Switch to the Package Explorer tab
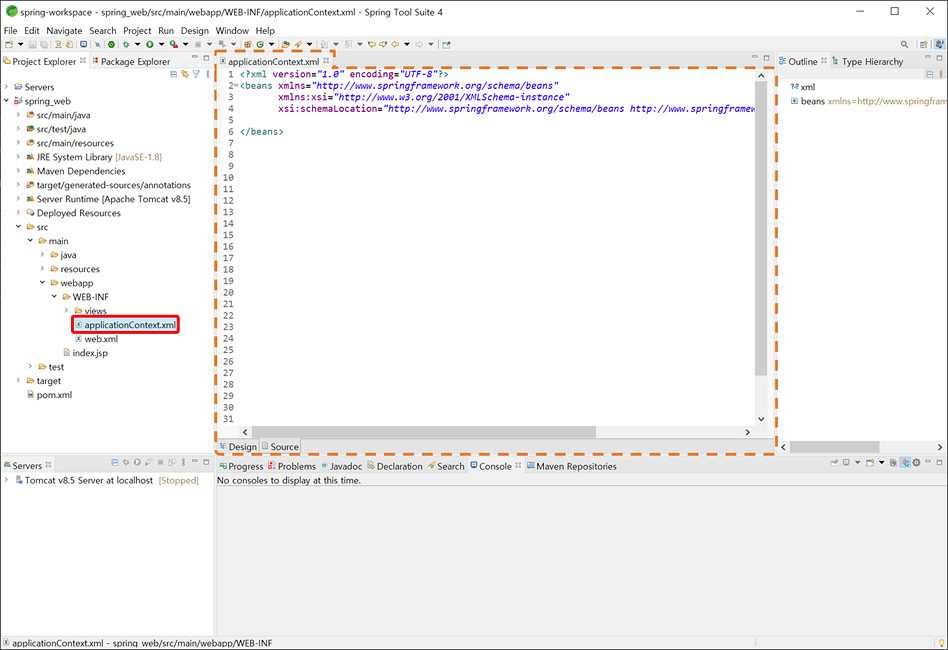Image resolution: width=948 pixels, height=650 pixels. point(131,61)
